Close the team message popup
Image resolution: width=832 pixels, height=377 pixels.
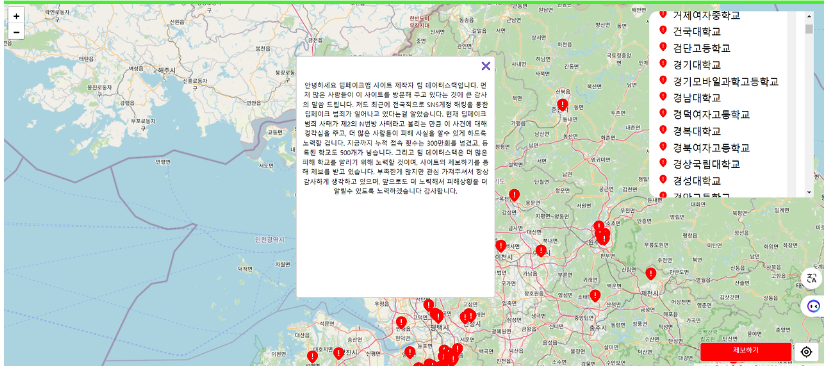tap(486, 66)
